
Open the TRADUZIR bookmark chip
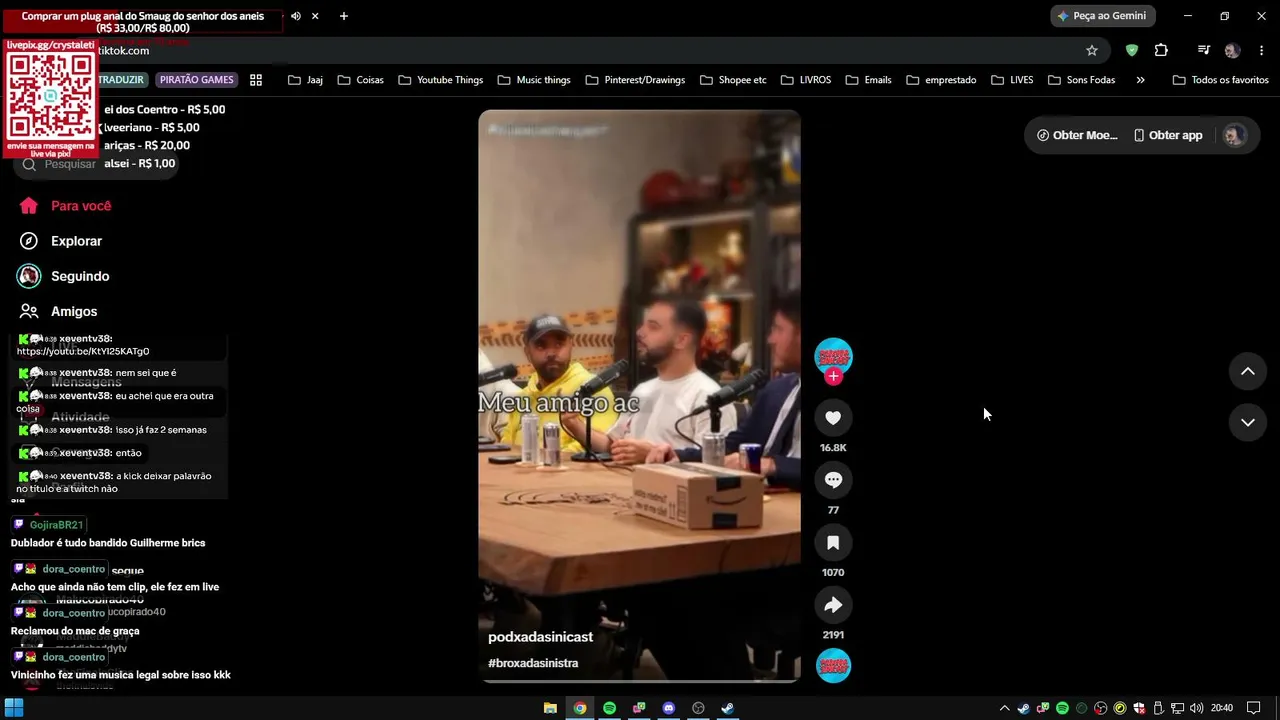coord(122,80)
